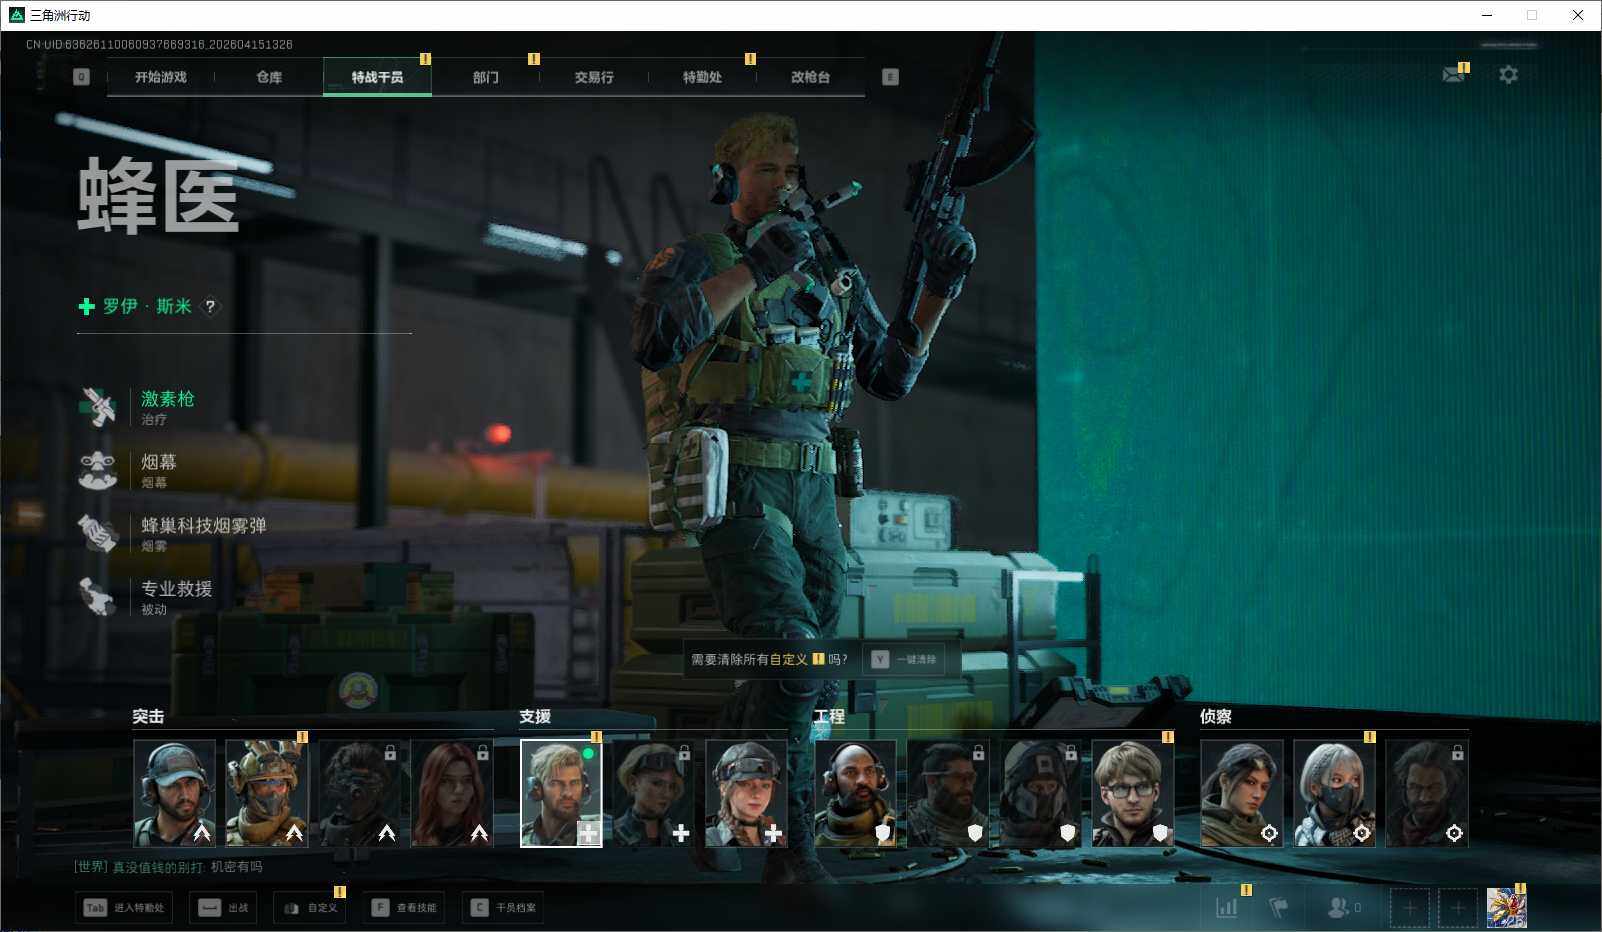Click the 激素枪 skill name
1602x932 pixels.
(x=168, y=399)
